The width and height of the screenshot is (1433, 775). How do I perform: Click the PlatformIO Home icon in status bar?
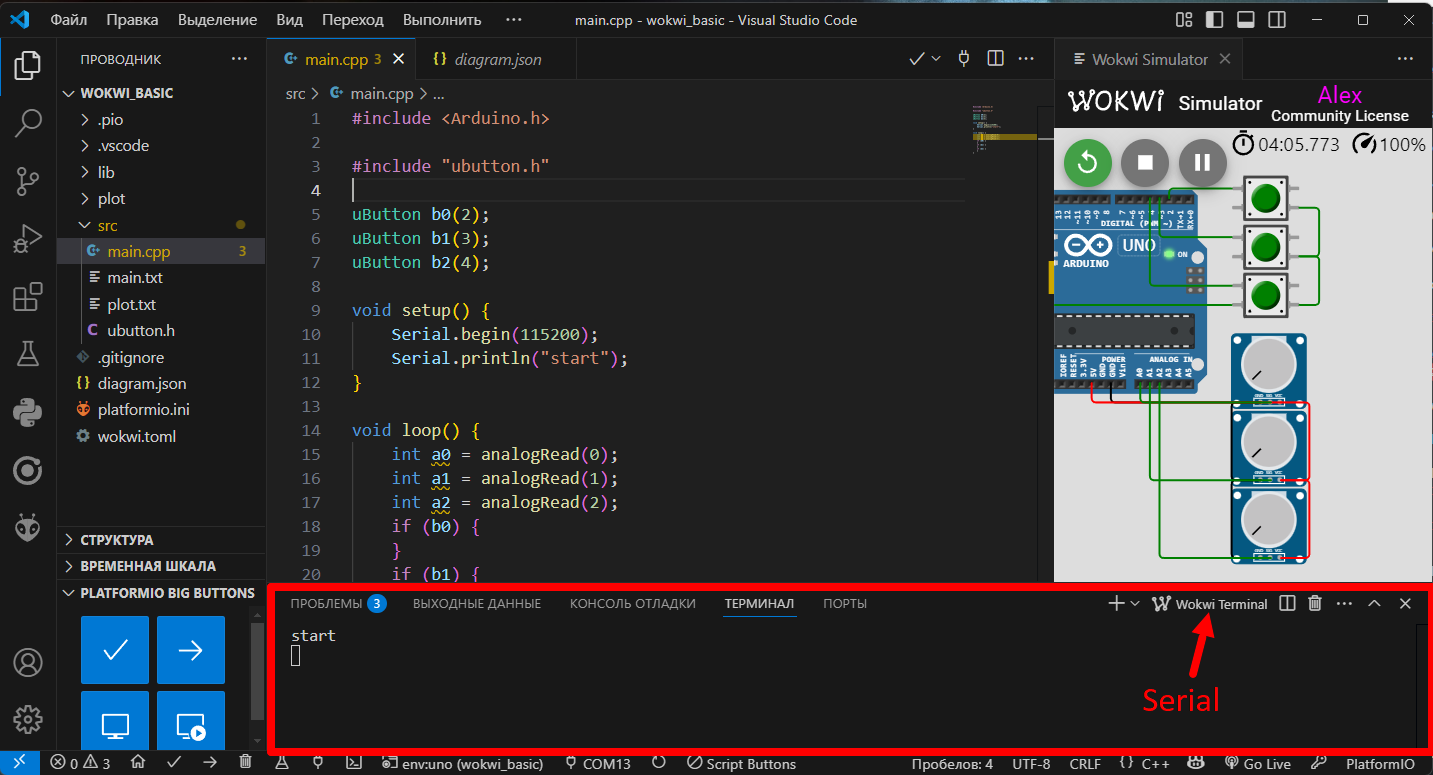[138, 763]
